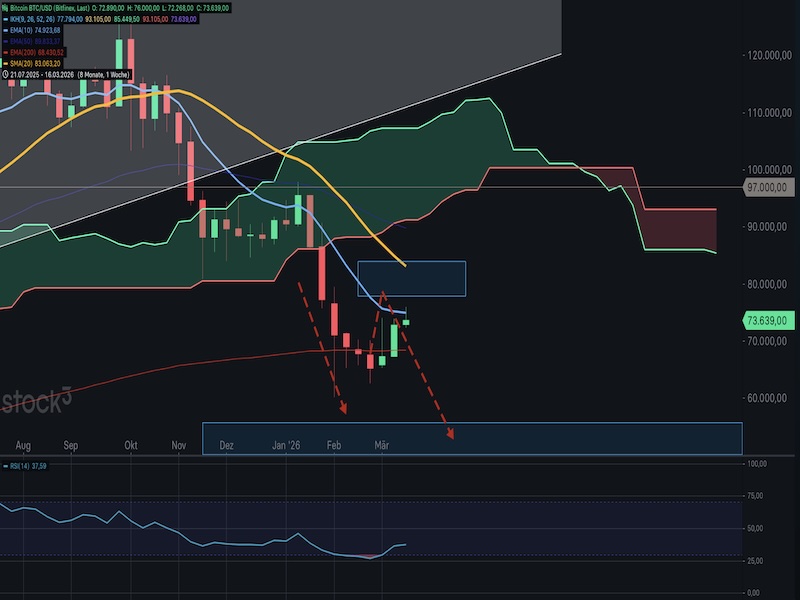The height and width of the screenshot is (600, 800).
Task: Click the clock icon before the date range
Action: 5,74
